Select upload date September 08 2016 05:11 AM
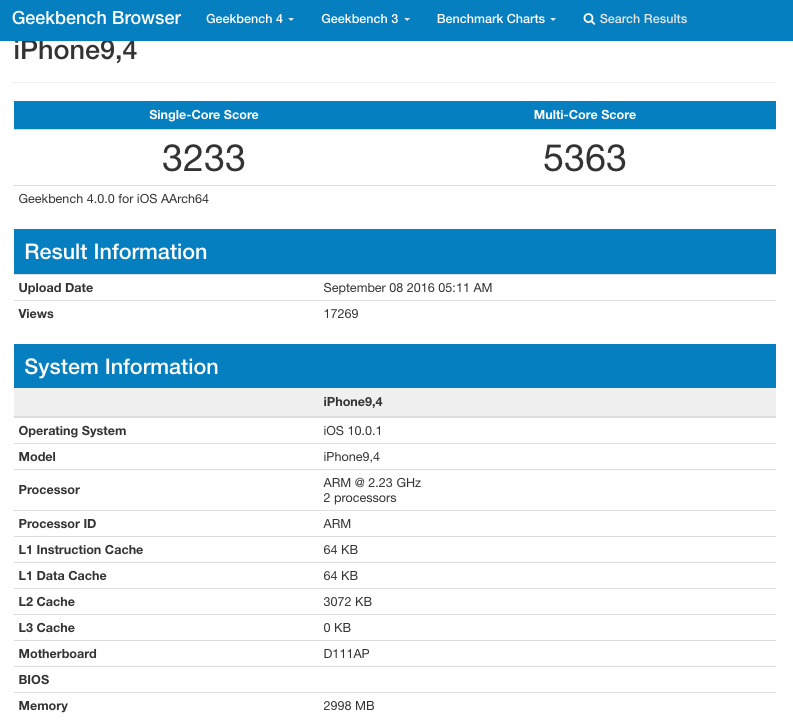793x728 pixels. tap(408, 287)
